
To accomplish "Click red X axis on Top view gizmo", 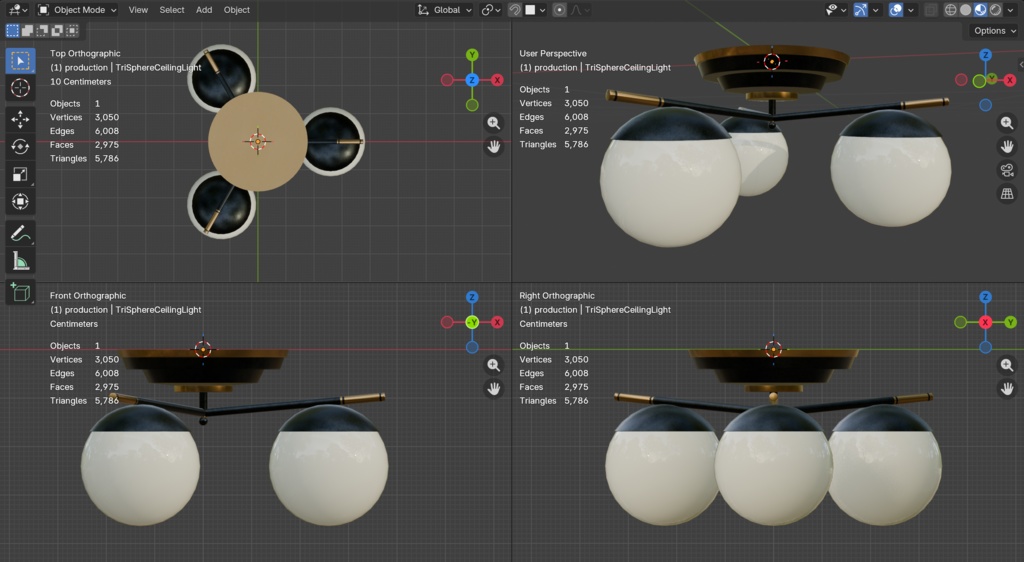I will [x=497, y=80].
